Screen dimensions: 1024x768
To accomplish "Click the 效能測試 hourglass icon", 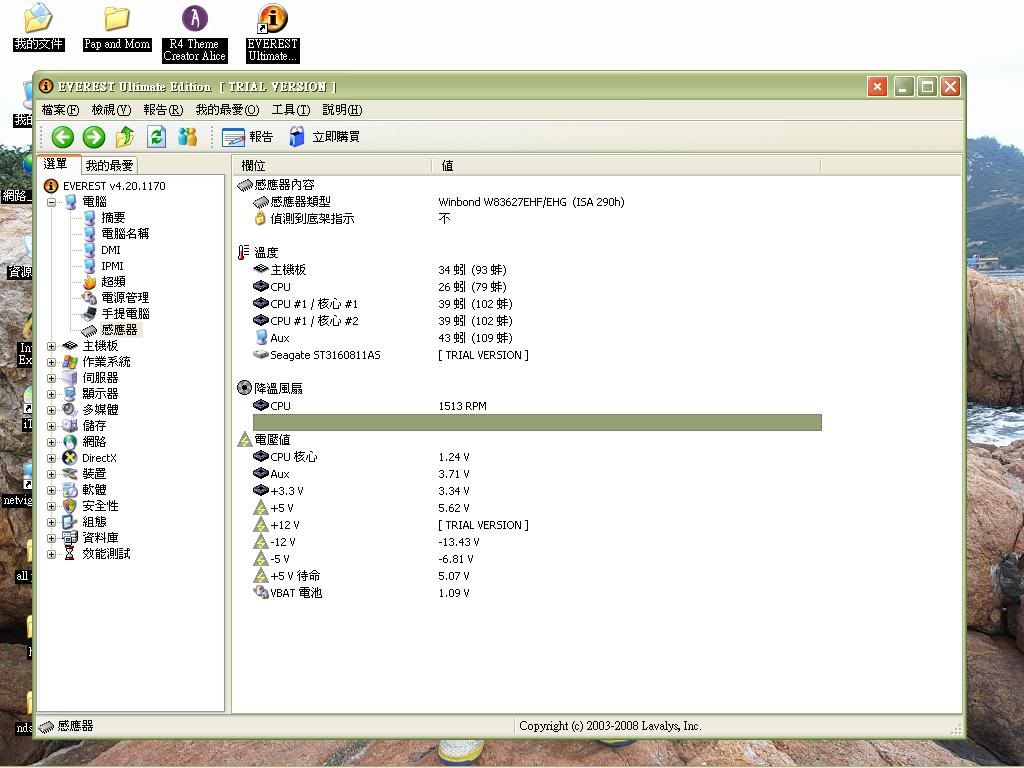I will [70, 554].
